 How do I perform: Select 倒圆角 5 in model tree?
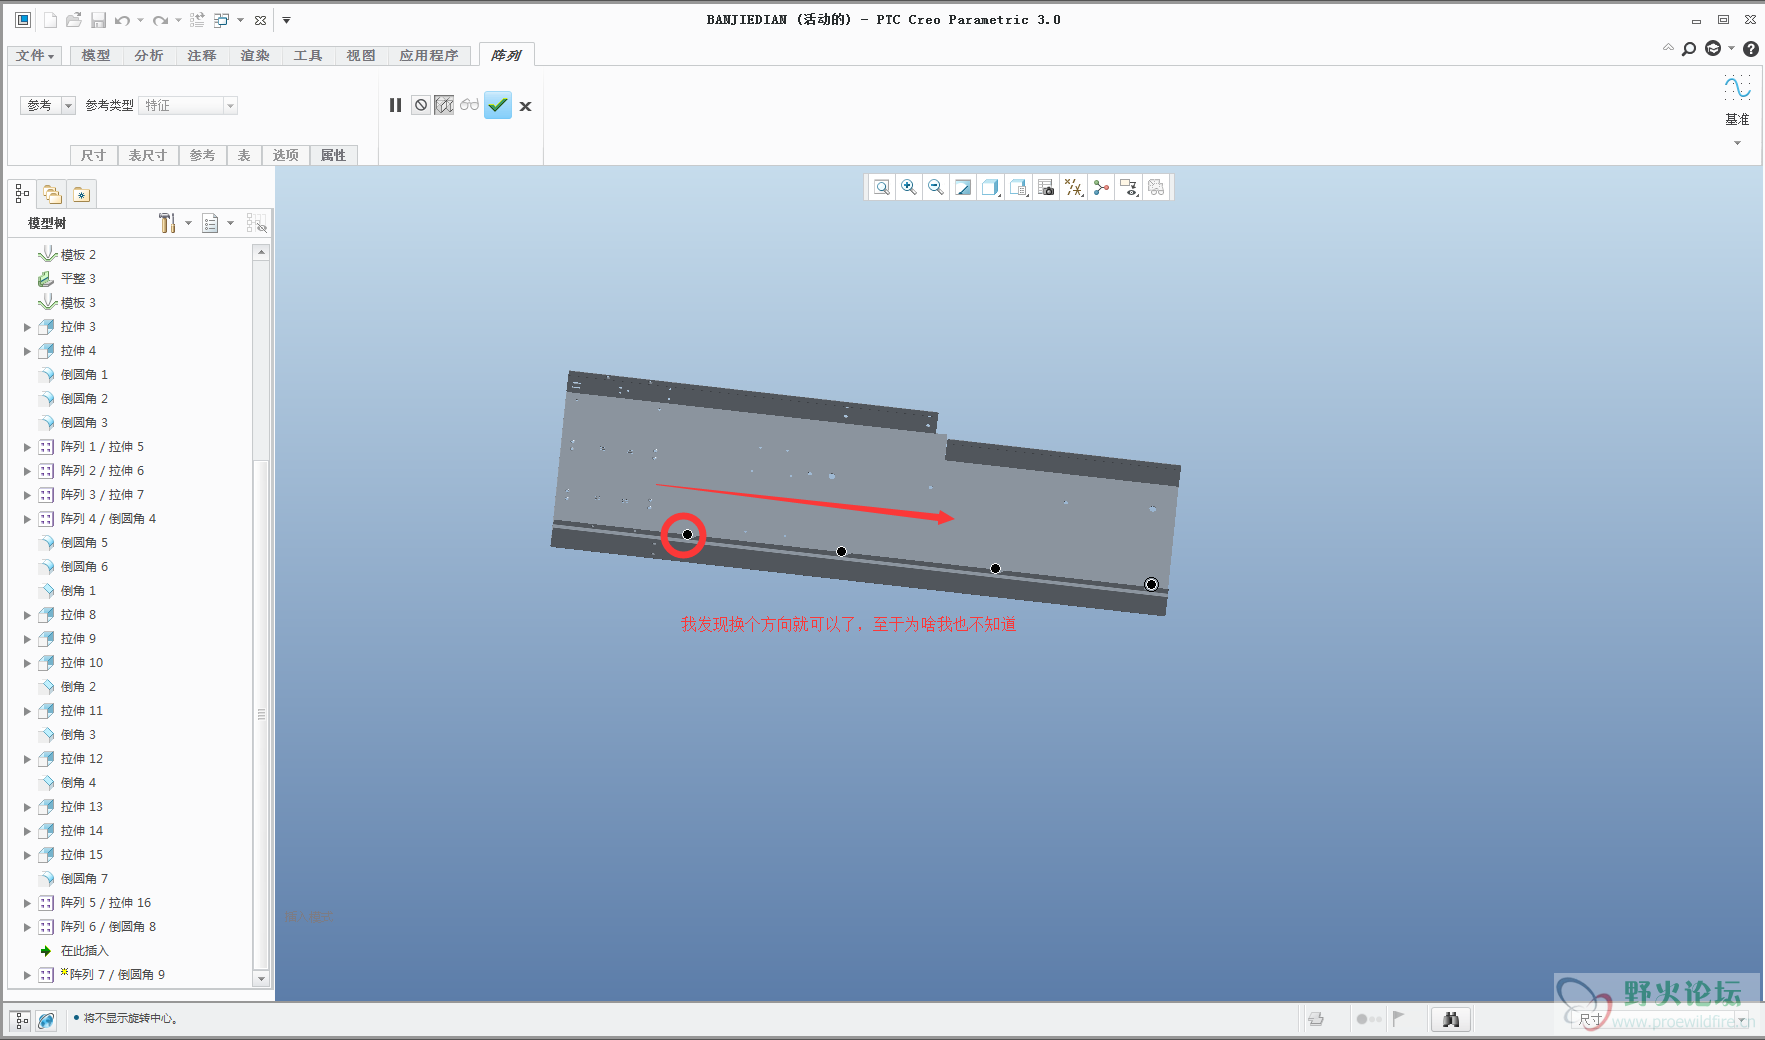click(84, 543)
